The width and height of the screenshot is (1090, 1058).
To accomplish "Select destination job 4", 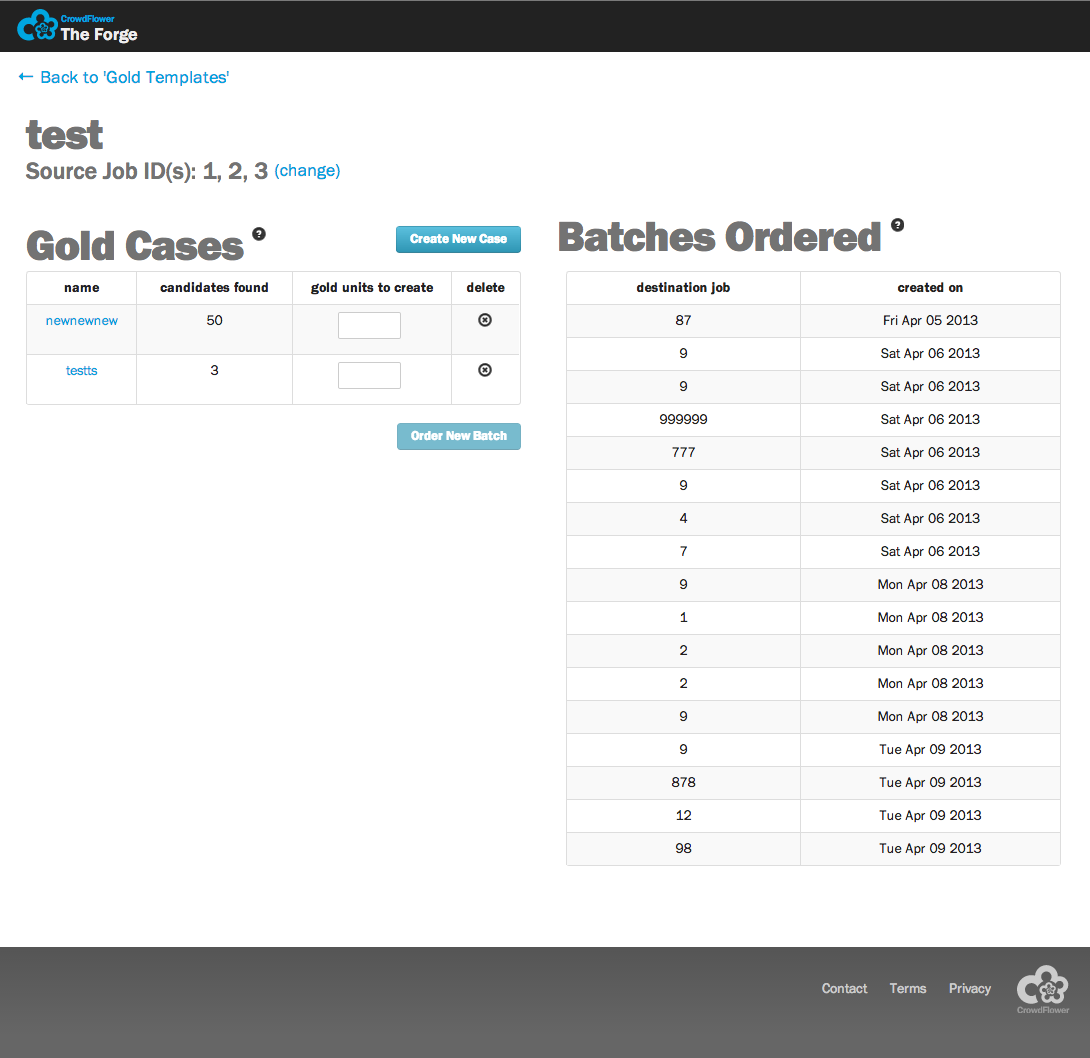I will (683, 519).
